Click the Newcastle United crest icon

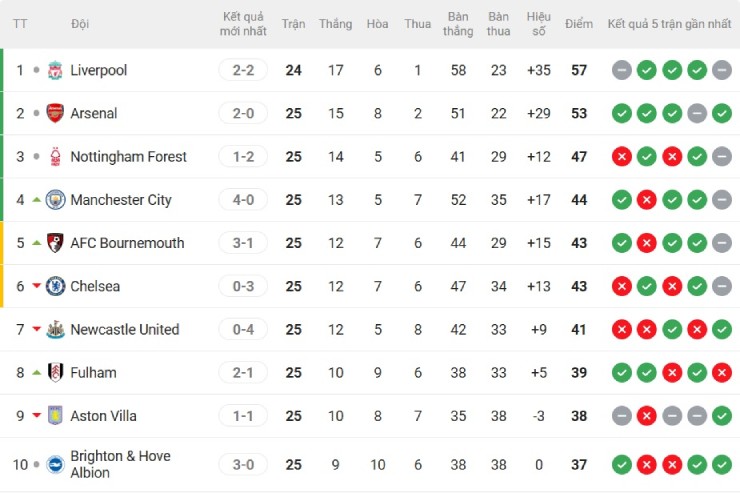coord(55,329)
